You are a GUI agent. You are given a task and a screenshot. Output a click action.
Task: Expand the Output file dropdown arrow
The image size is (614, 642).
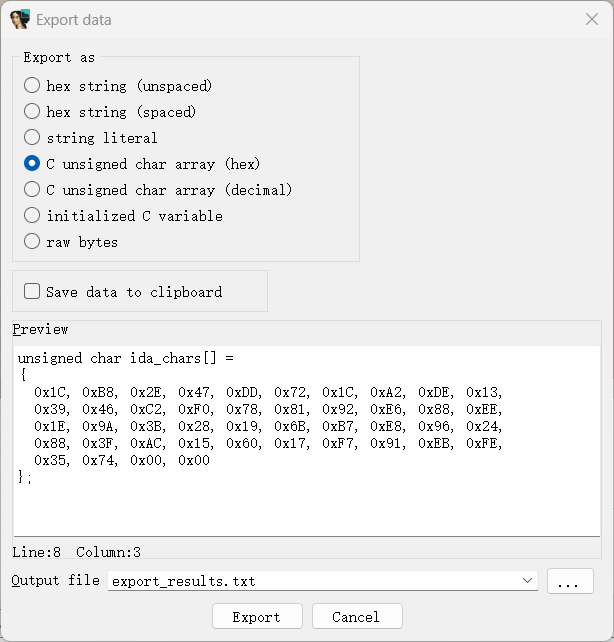pos(527,581)
